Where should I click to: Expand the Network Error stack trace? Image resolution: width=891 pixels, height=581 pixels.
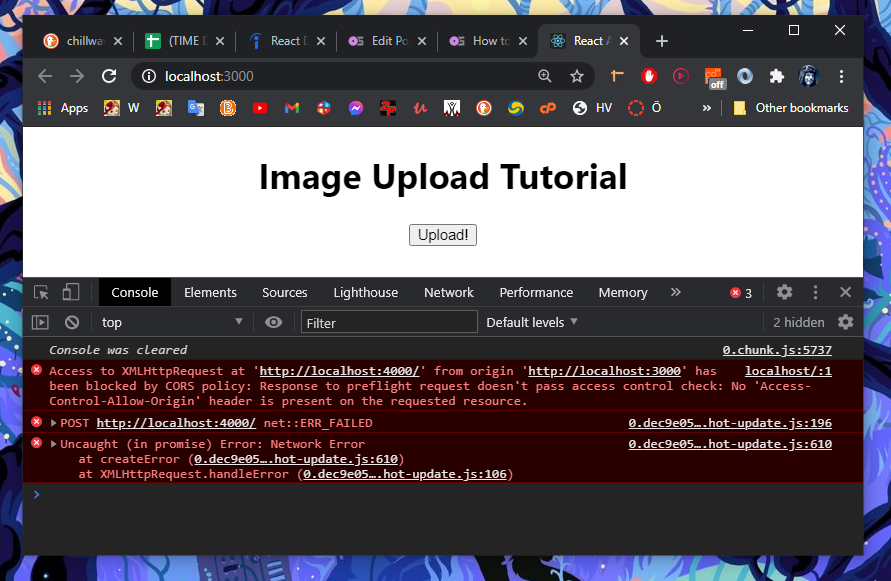[x=55, y=443]
